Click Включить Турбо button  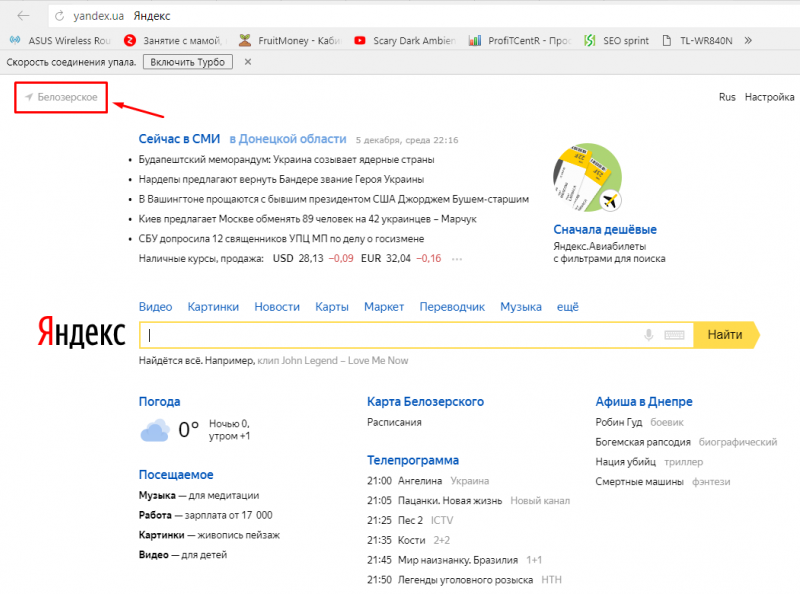point(188,62)
